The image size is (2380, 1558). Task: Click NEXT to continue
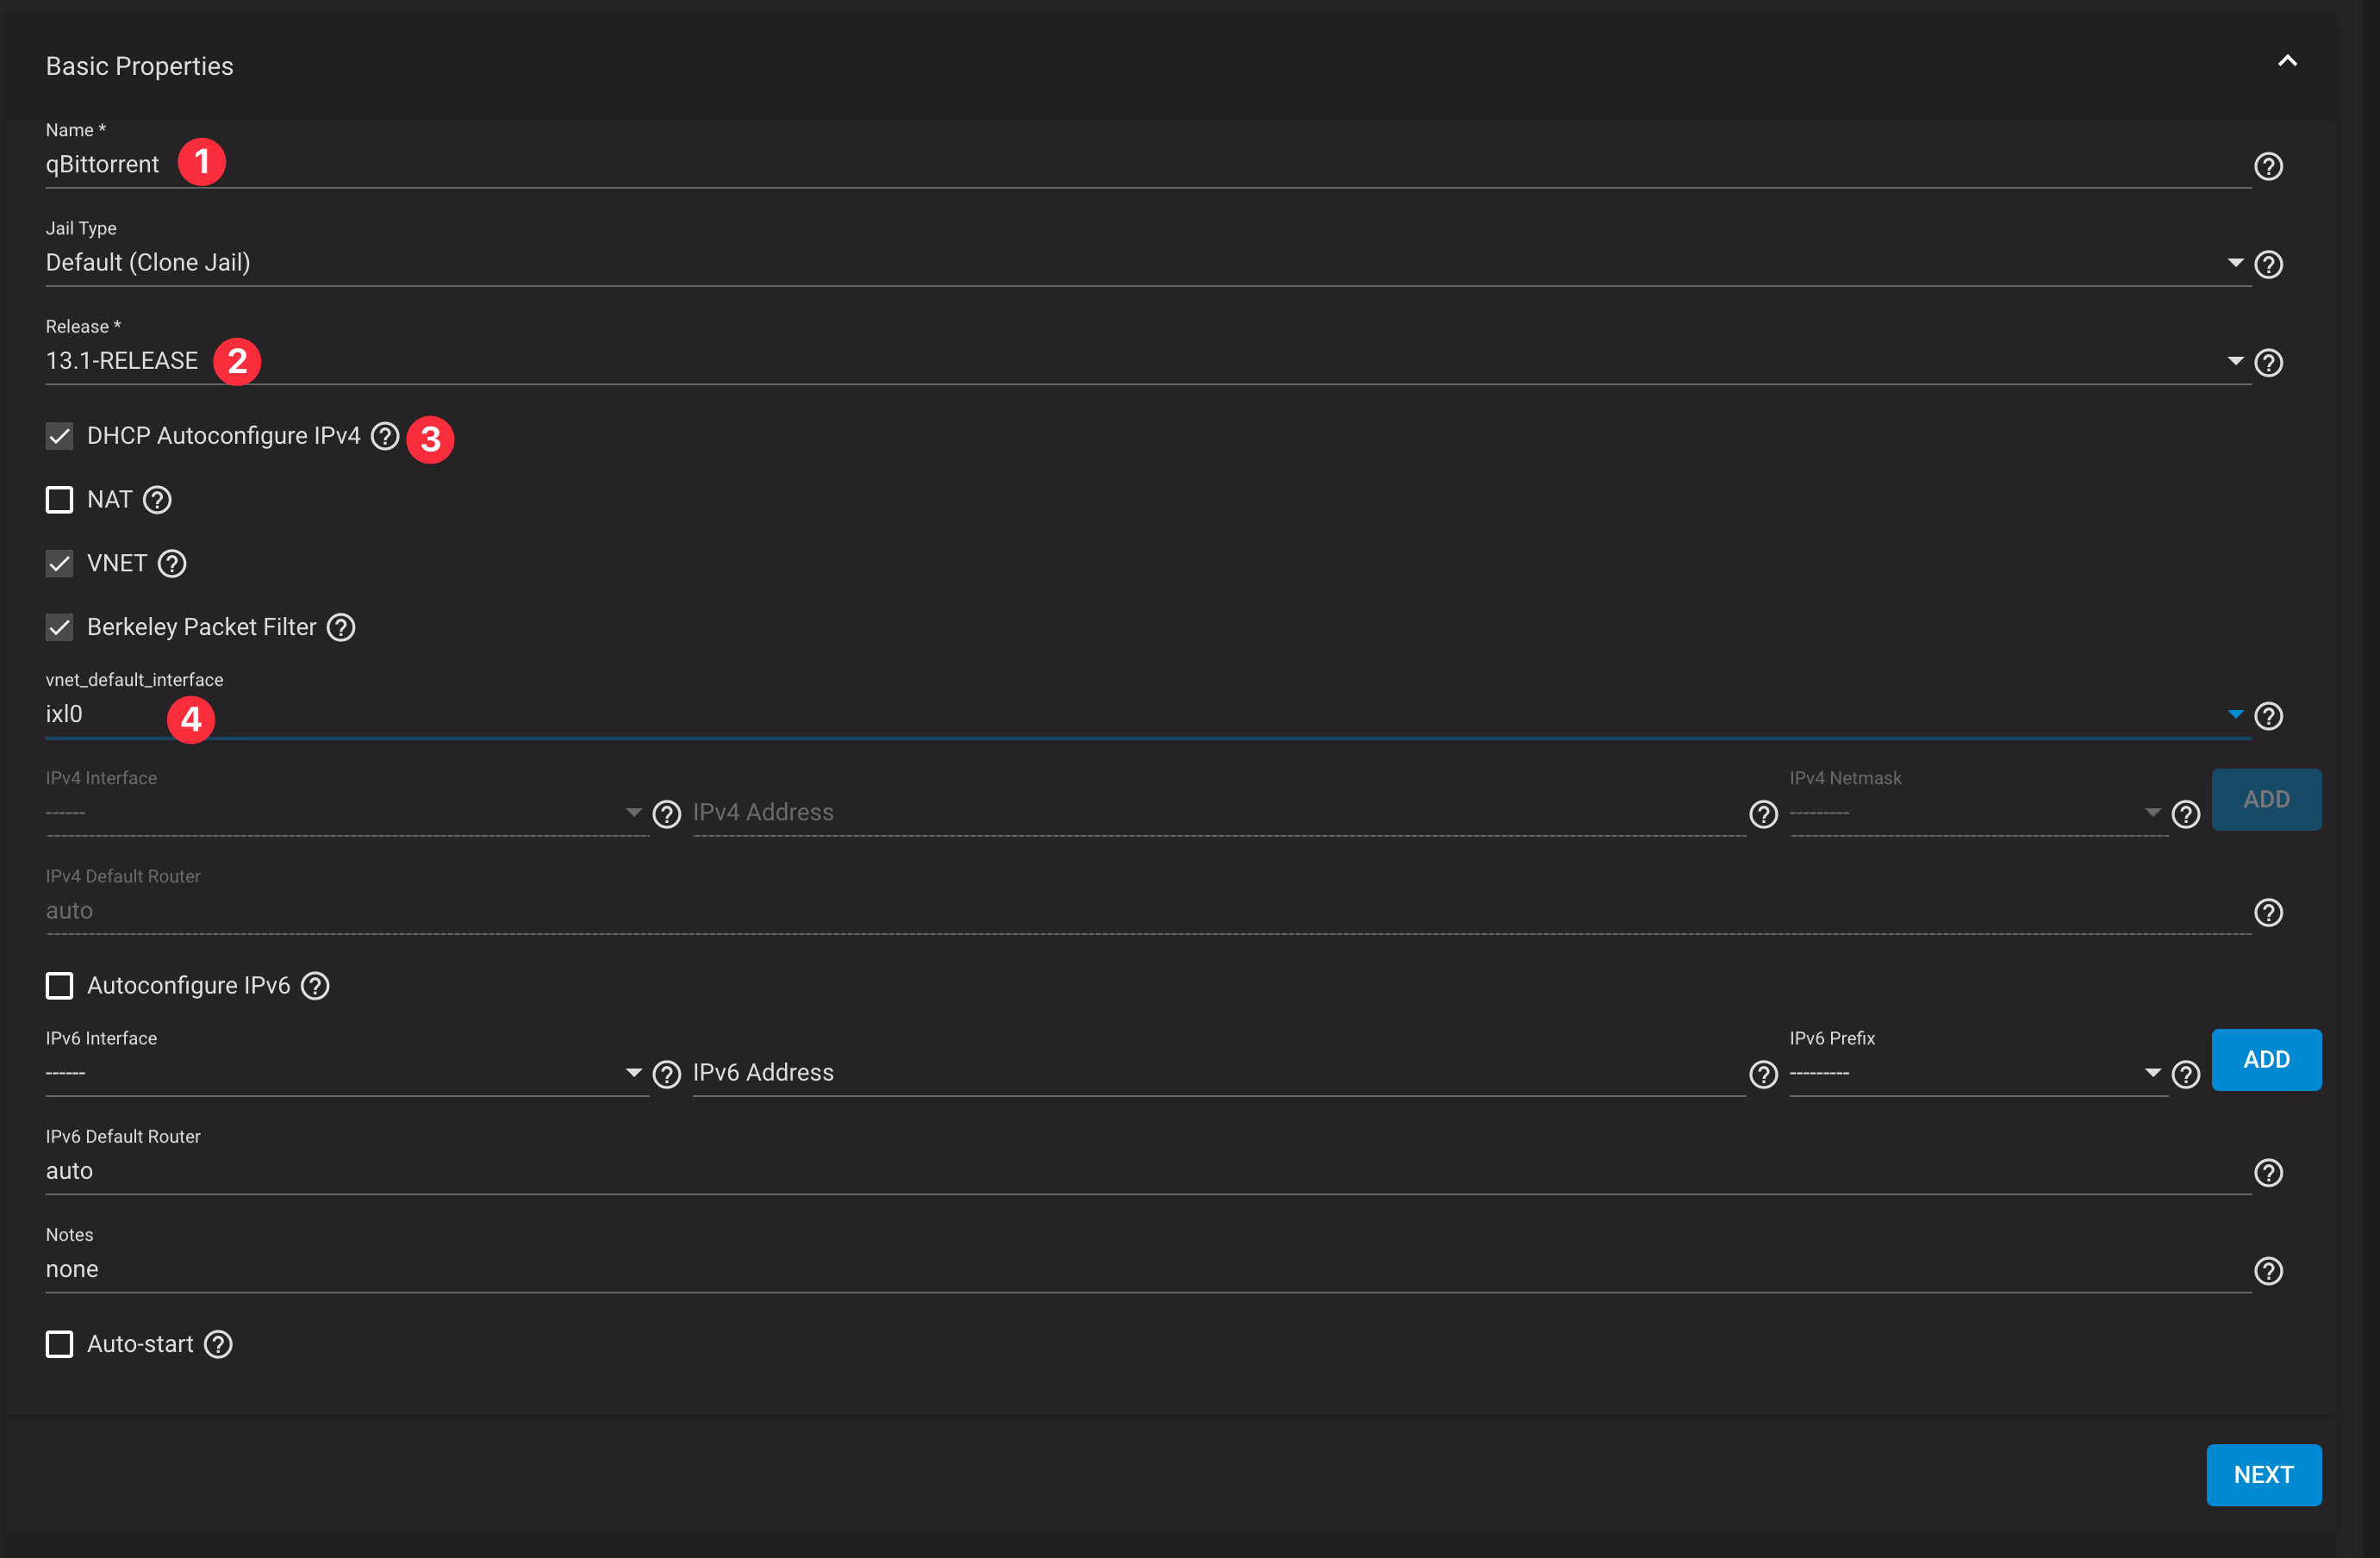click(x=2264, y=1475)
